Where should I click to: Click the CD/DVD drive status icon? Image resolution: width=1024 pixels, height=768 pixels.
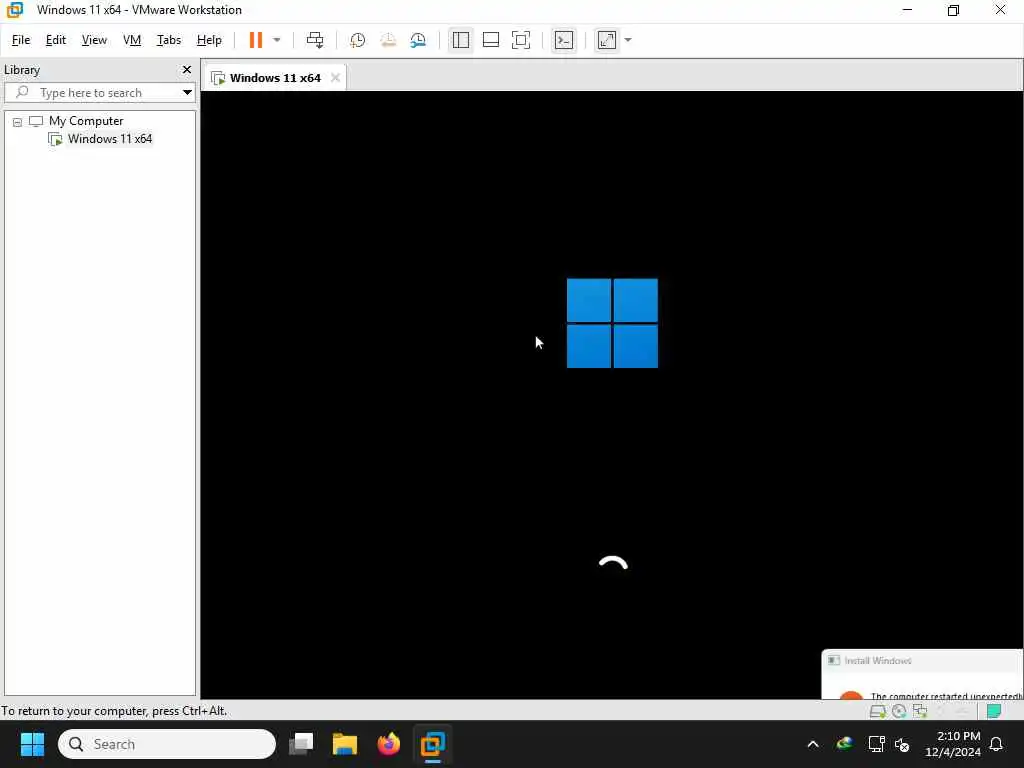(899, 711)
